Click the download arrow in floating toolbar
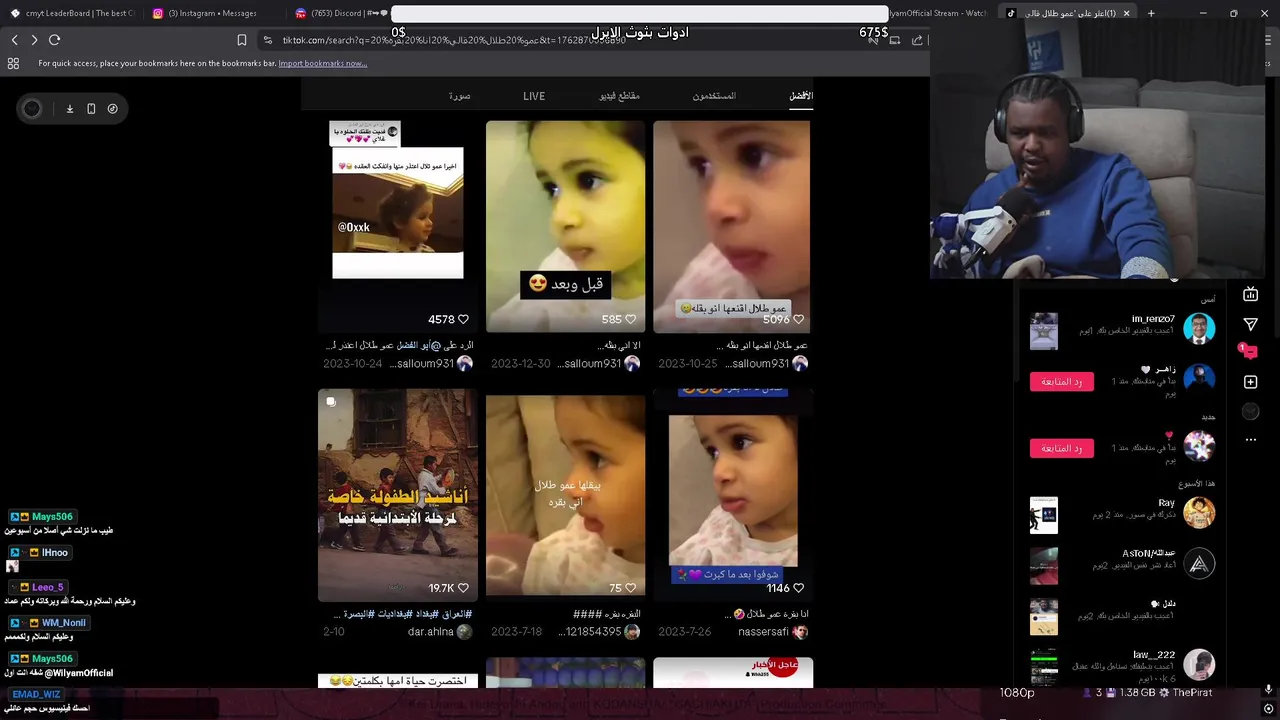Viewport: 1280px width, 720px height. [x=70, y=109]
